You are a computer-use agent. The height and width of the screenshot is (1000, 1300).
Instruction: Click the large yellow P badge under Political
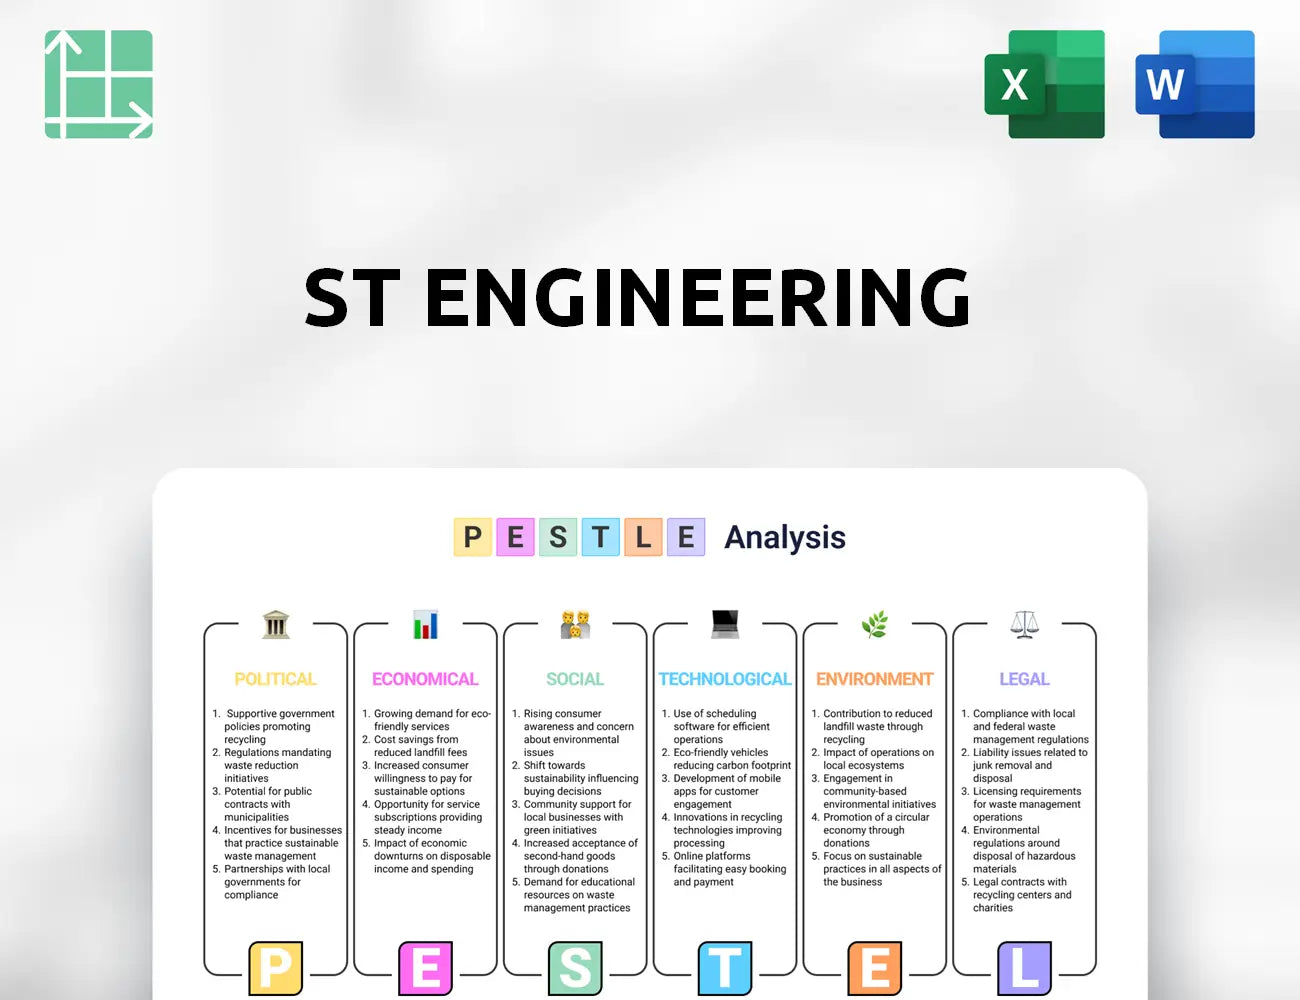pyautogui.click(x=275, y=968)
